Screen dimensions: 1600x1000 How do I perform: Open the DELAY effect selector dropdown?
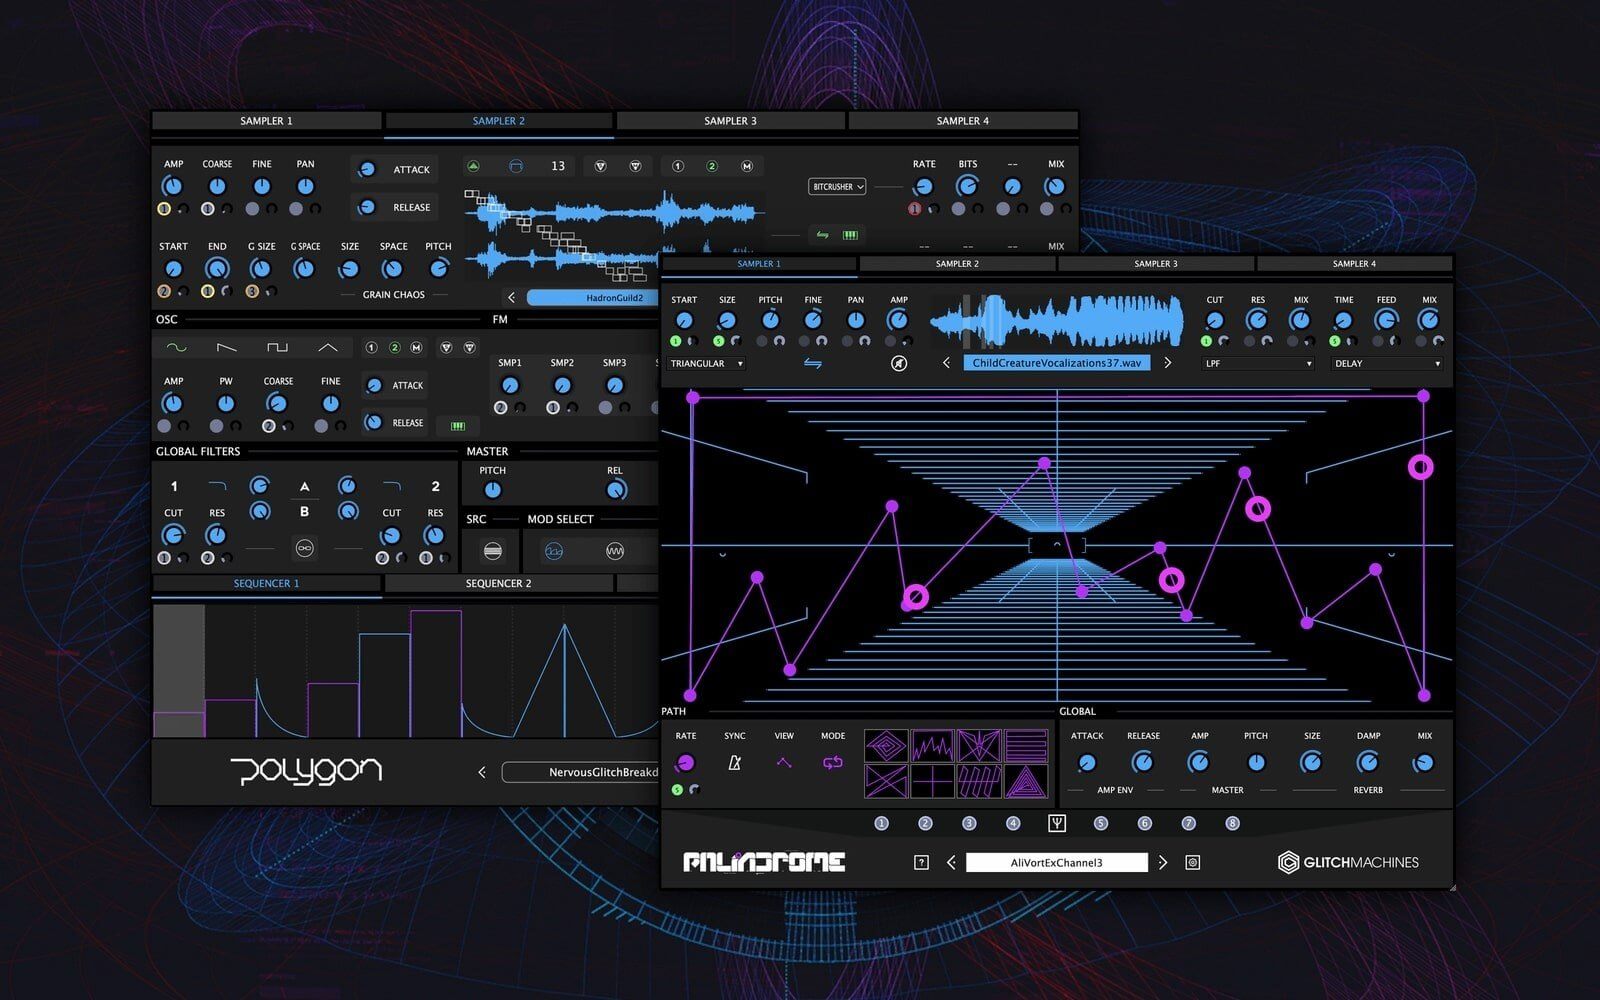(1385, 363)
